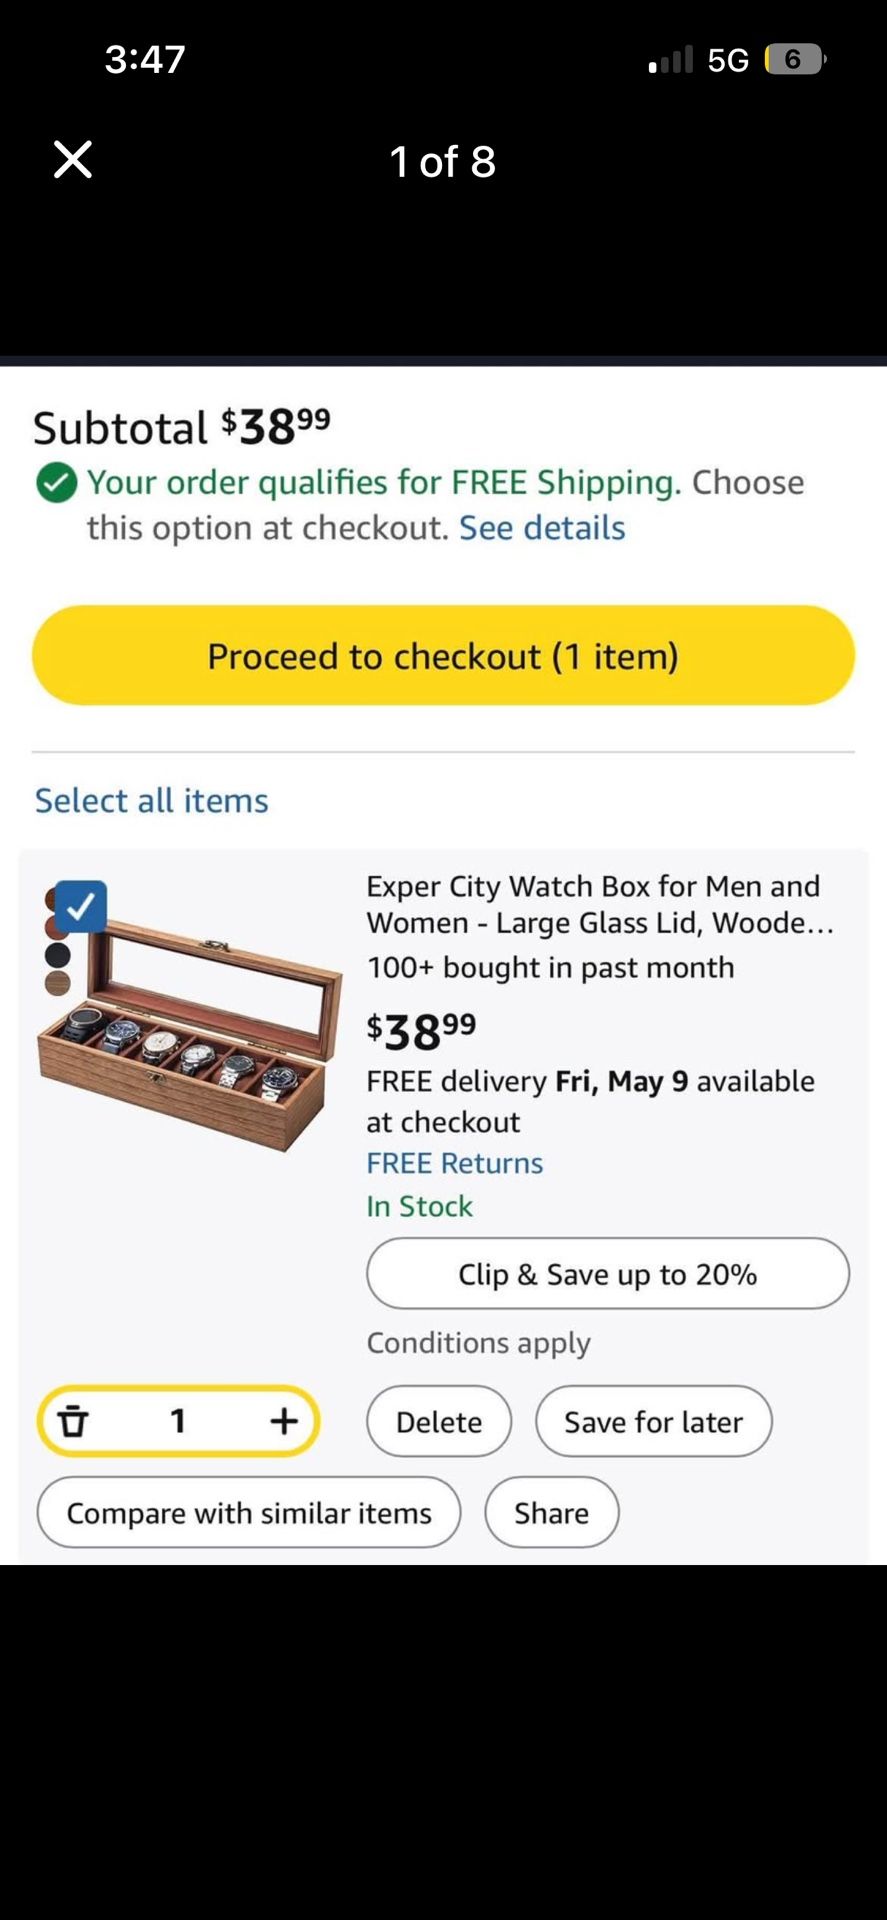
Task: Tap the quantity value showing 1
Action: point(177,1421)
